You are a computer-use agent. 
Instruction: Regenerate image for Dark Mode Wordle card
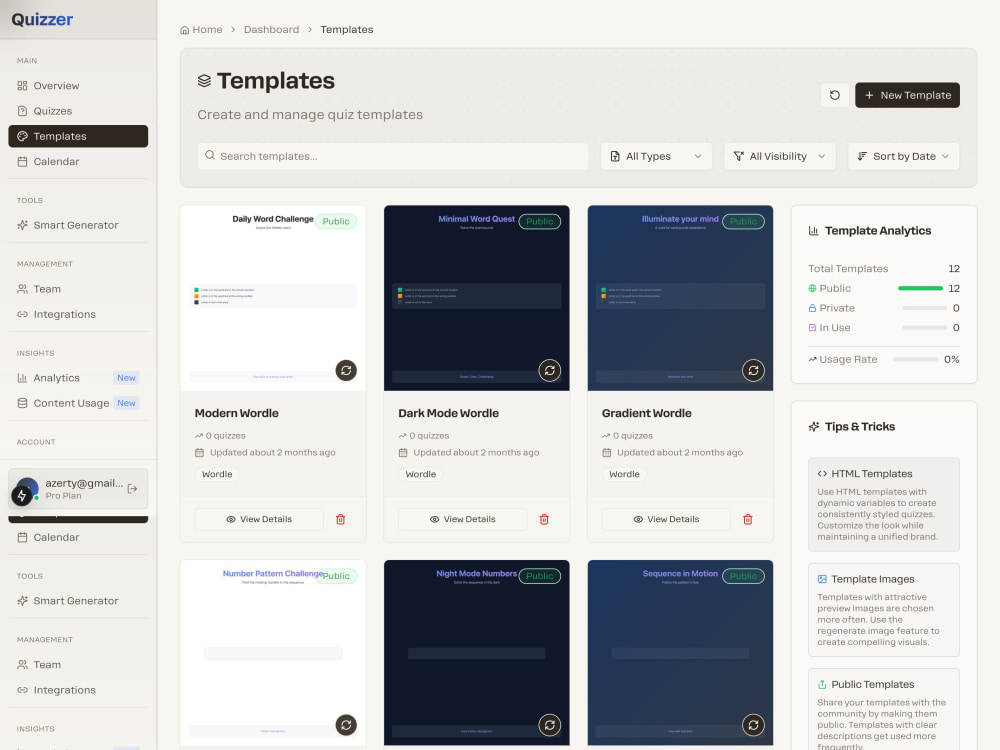coord(549,371)
